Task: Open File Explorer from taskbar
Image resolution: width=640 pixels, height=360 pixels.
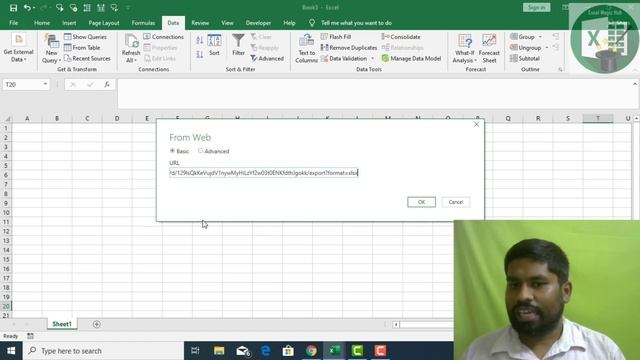Action: [x=219, y=351]
